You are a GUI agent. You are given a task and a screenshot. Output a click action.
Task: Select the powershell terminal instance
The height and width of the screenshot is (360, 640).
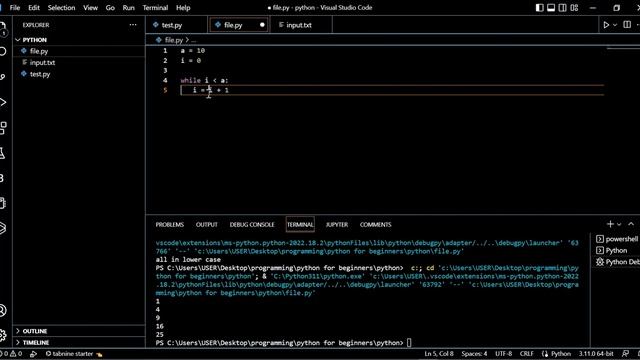point(617,239)
